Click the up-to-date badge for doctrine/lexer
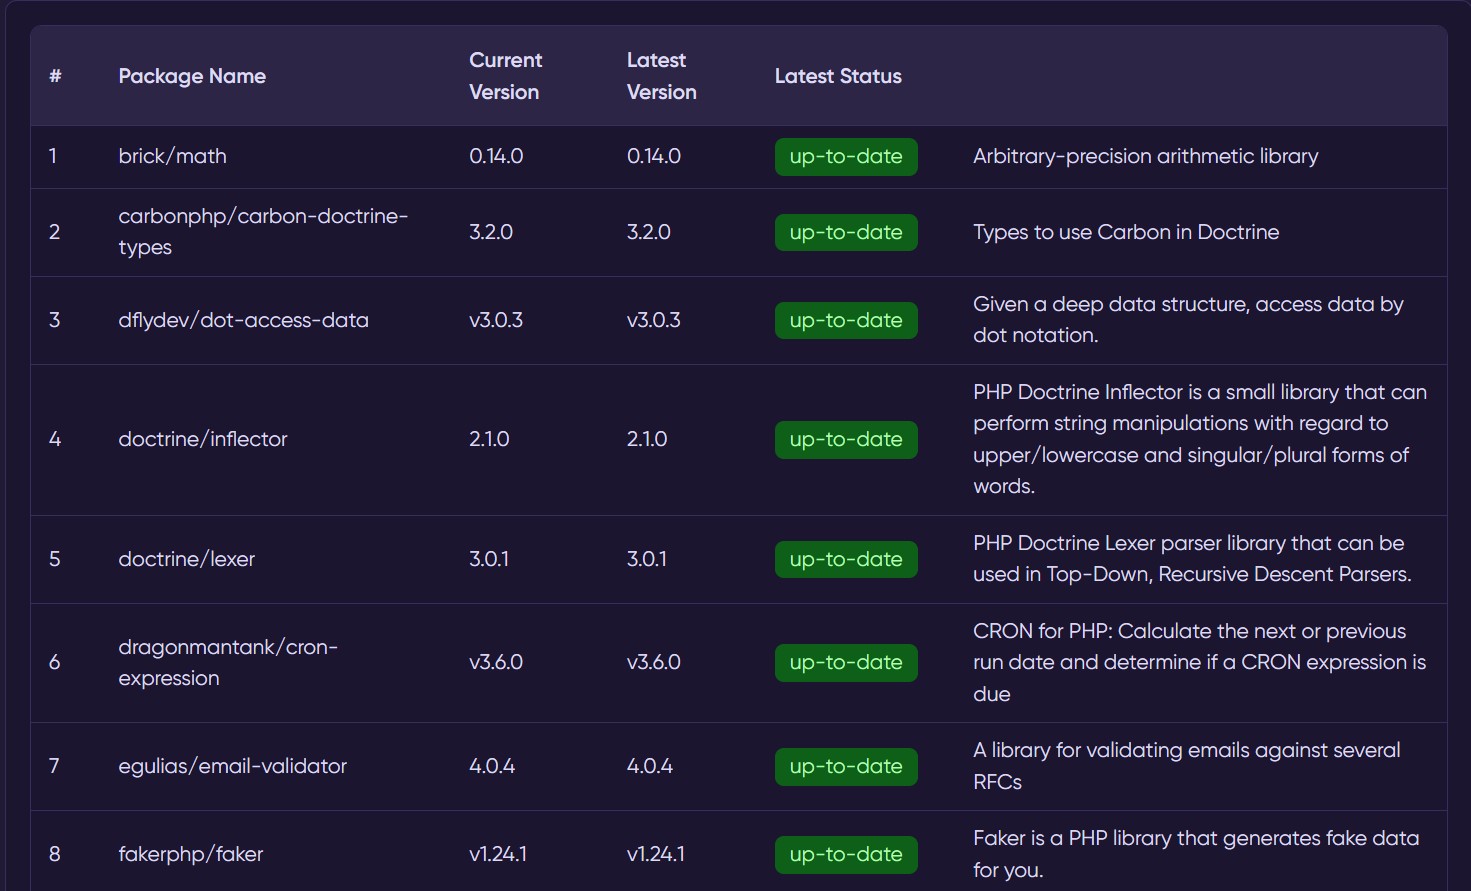Viewport: 1471px width, 891px height. [x=845, y=560]
